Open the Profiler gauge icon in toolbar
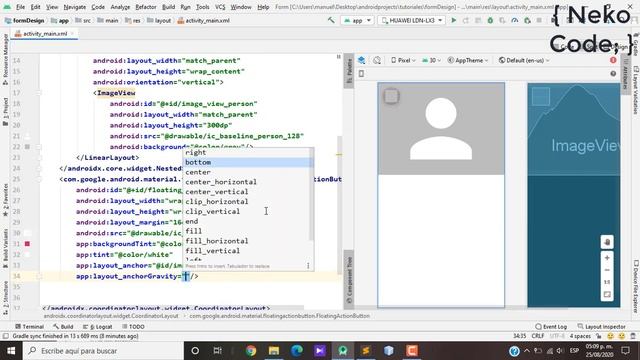The height and width of the screenshot is (360, 640). click(x=515, y=20)
